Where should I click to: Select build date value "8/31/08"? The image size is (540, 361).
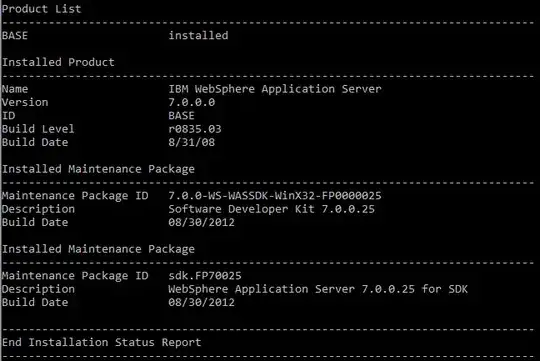191,142
